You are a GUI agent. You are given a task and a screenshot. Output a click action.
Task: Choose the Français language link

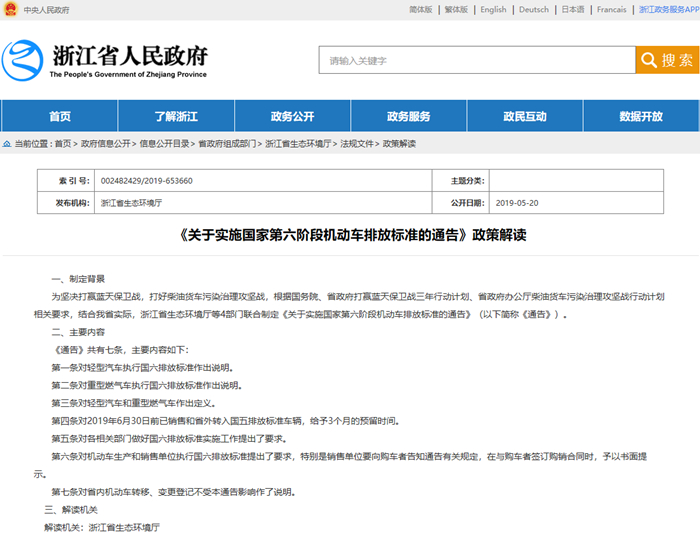click(611, 10)
